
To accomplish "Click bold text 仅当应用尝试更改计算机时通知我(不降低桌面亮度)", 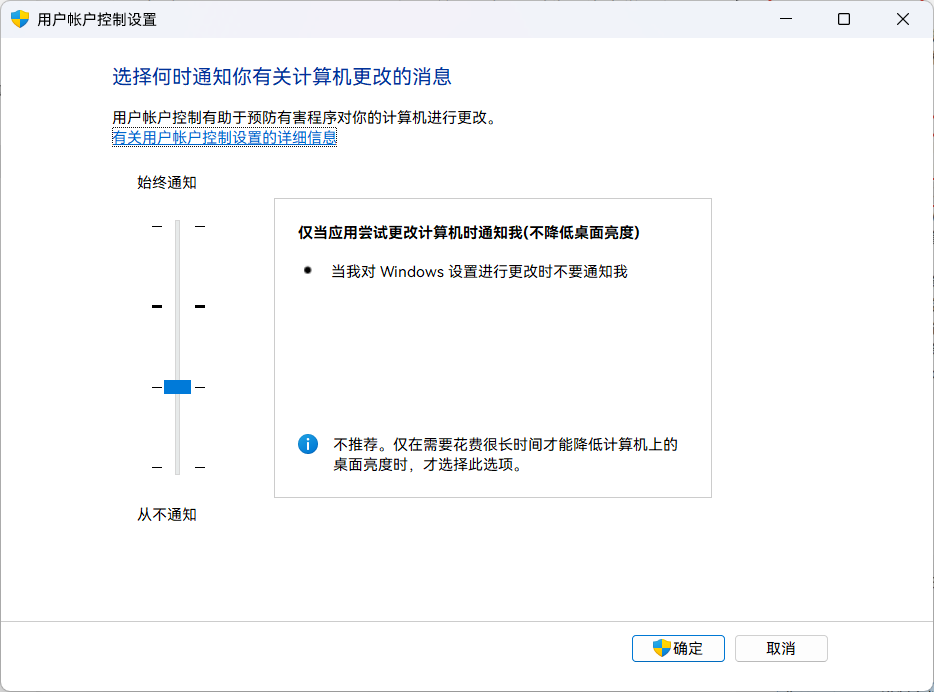I will click(469, 232).
